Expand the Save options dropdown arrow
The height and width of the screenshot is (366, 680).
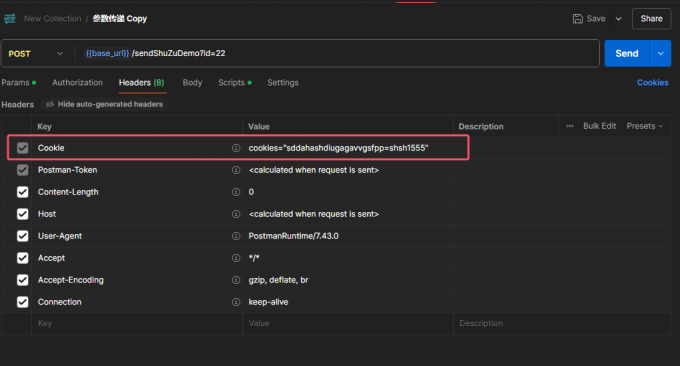tap(619, 19)
